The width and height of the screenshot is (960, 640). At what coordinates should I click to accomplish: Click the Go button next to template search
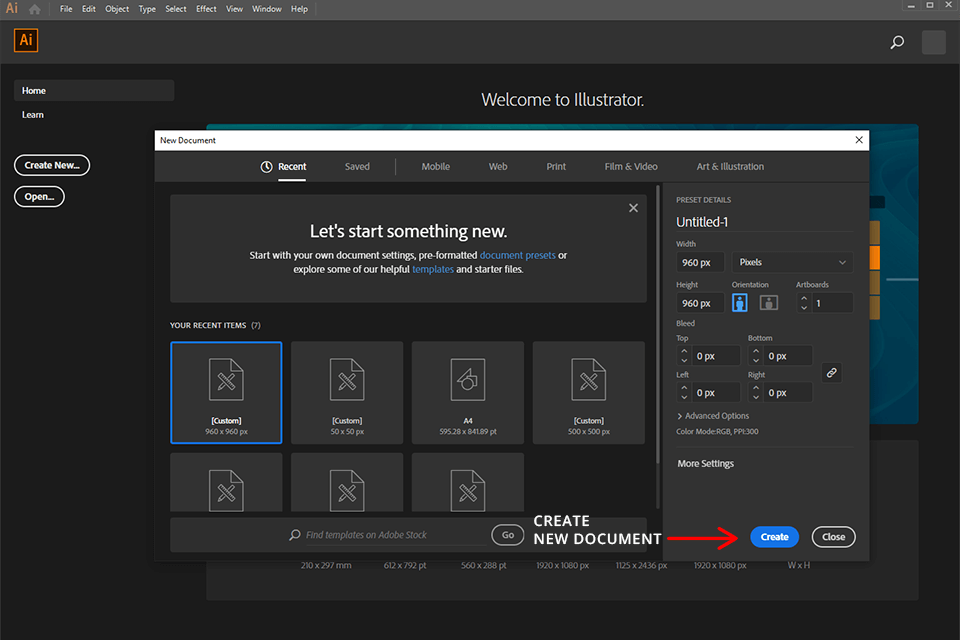507,534
